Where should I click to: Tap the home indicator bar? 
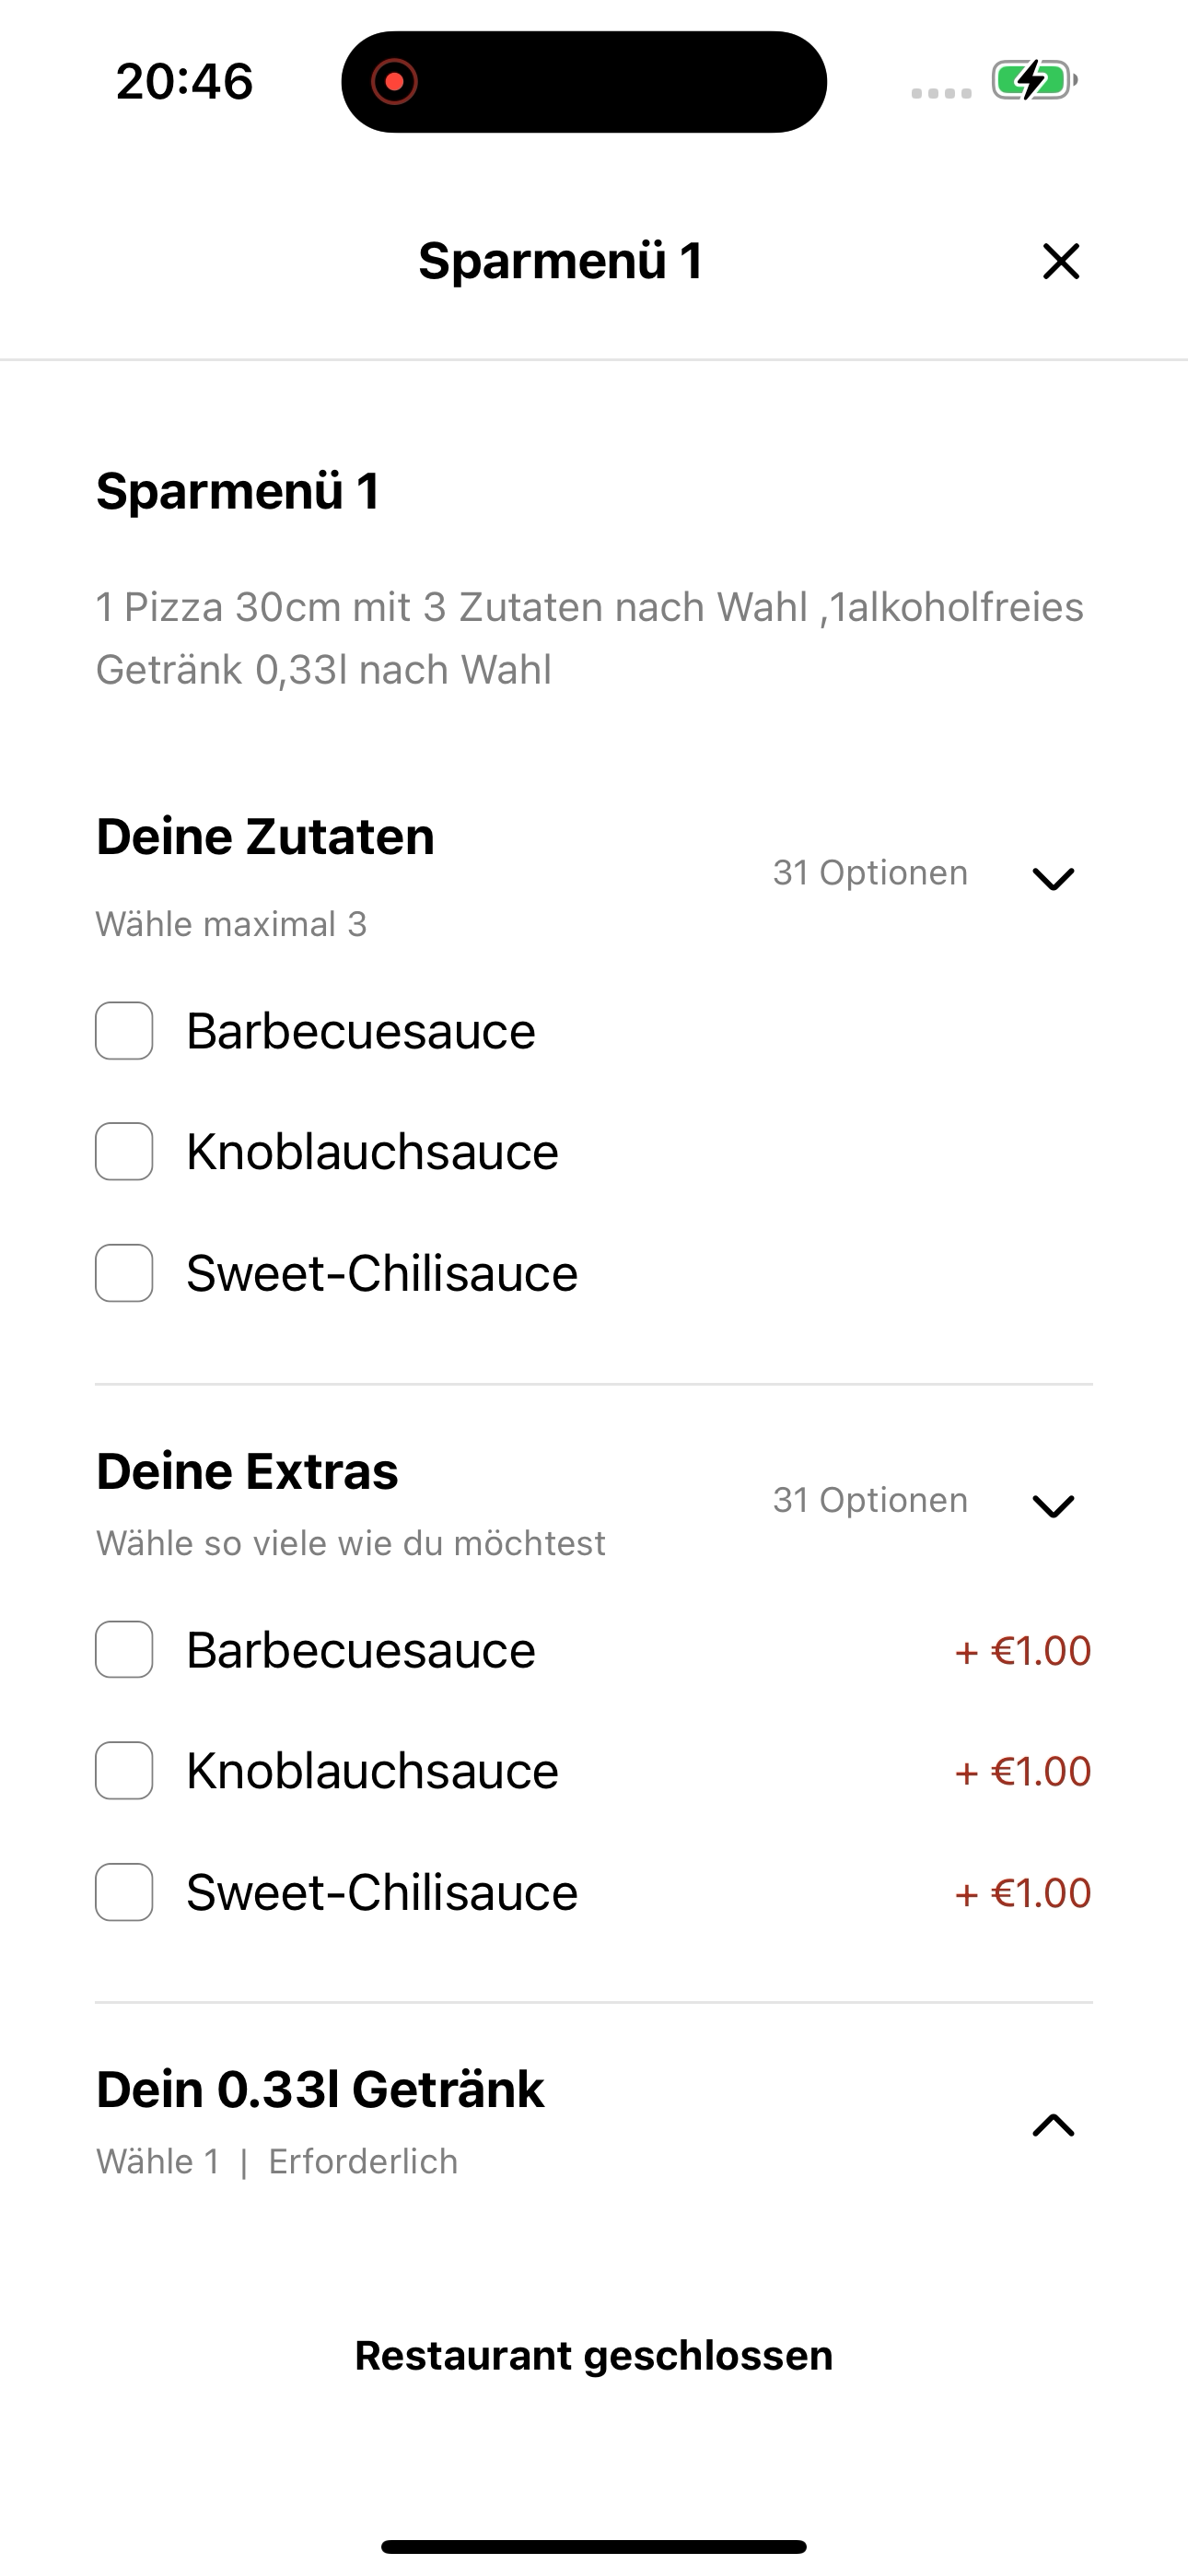click(x=594, y=2546)
